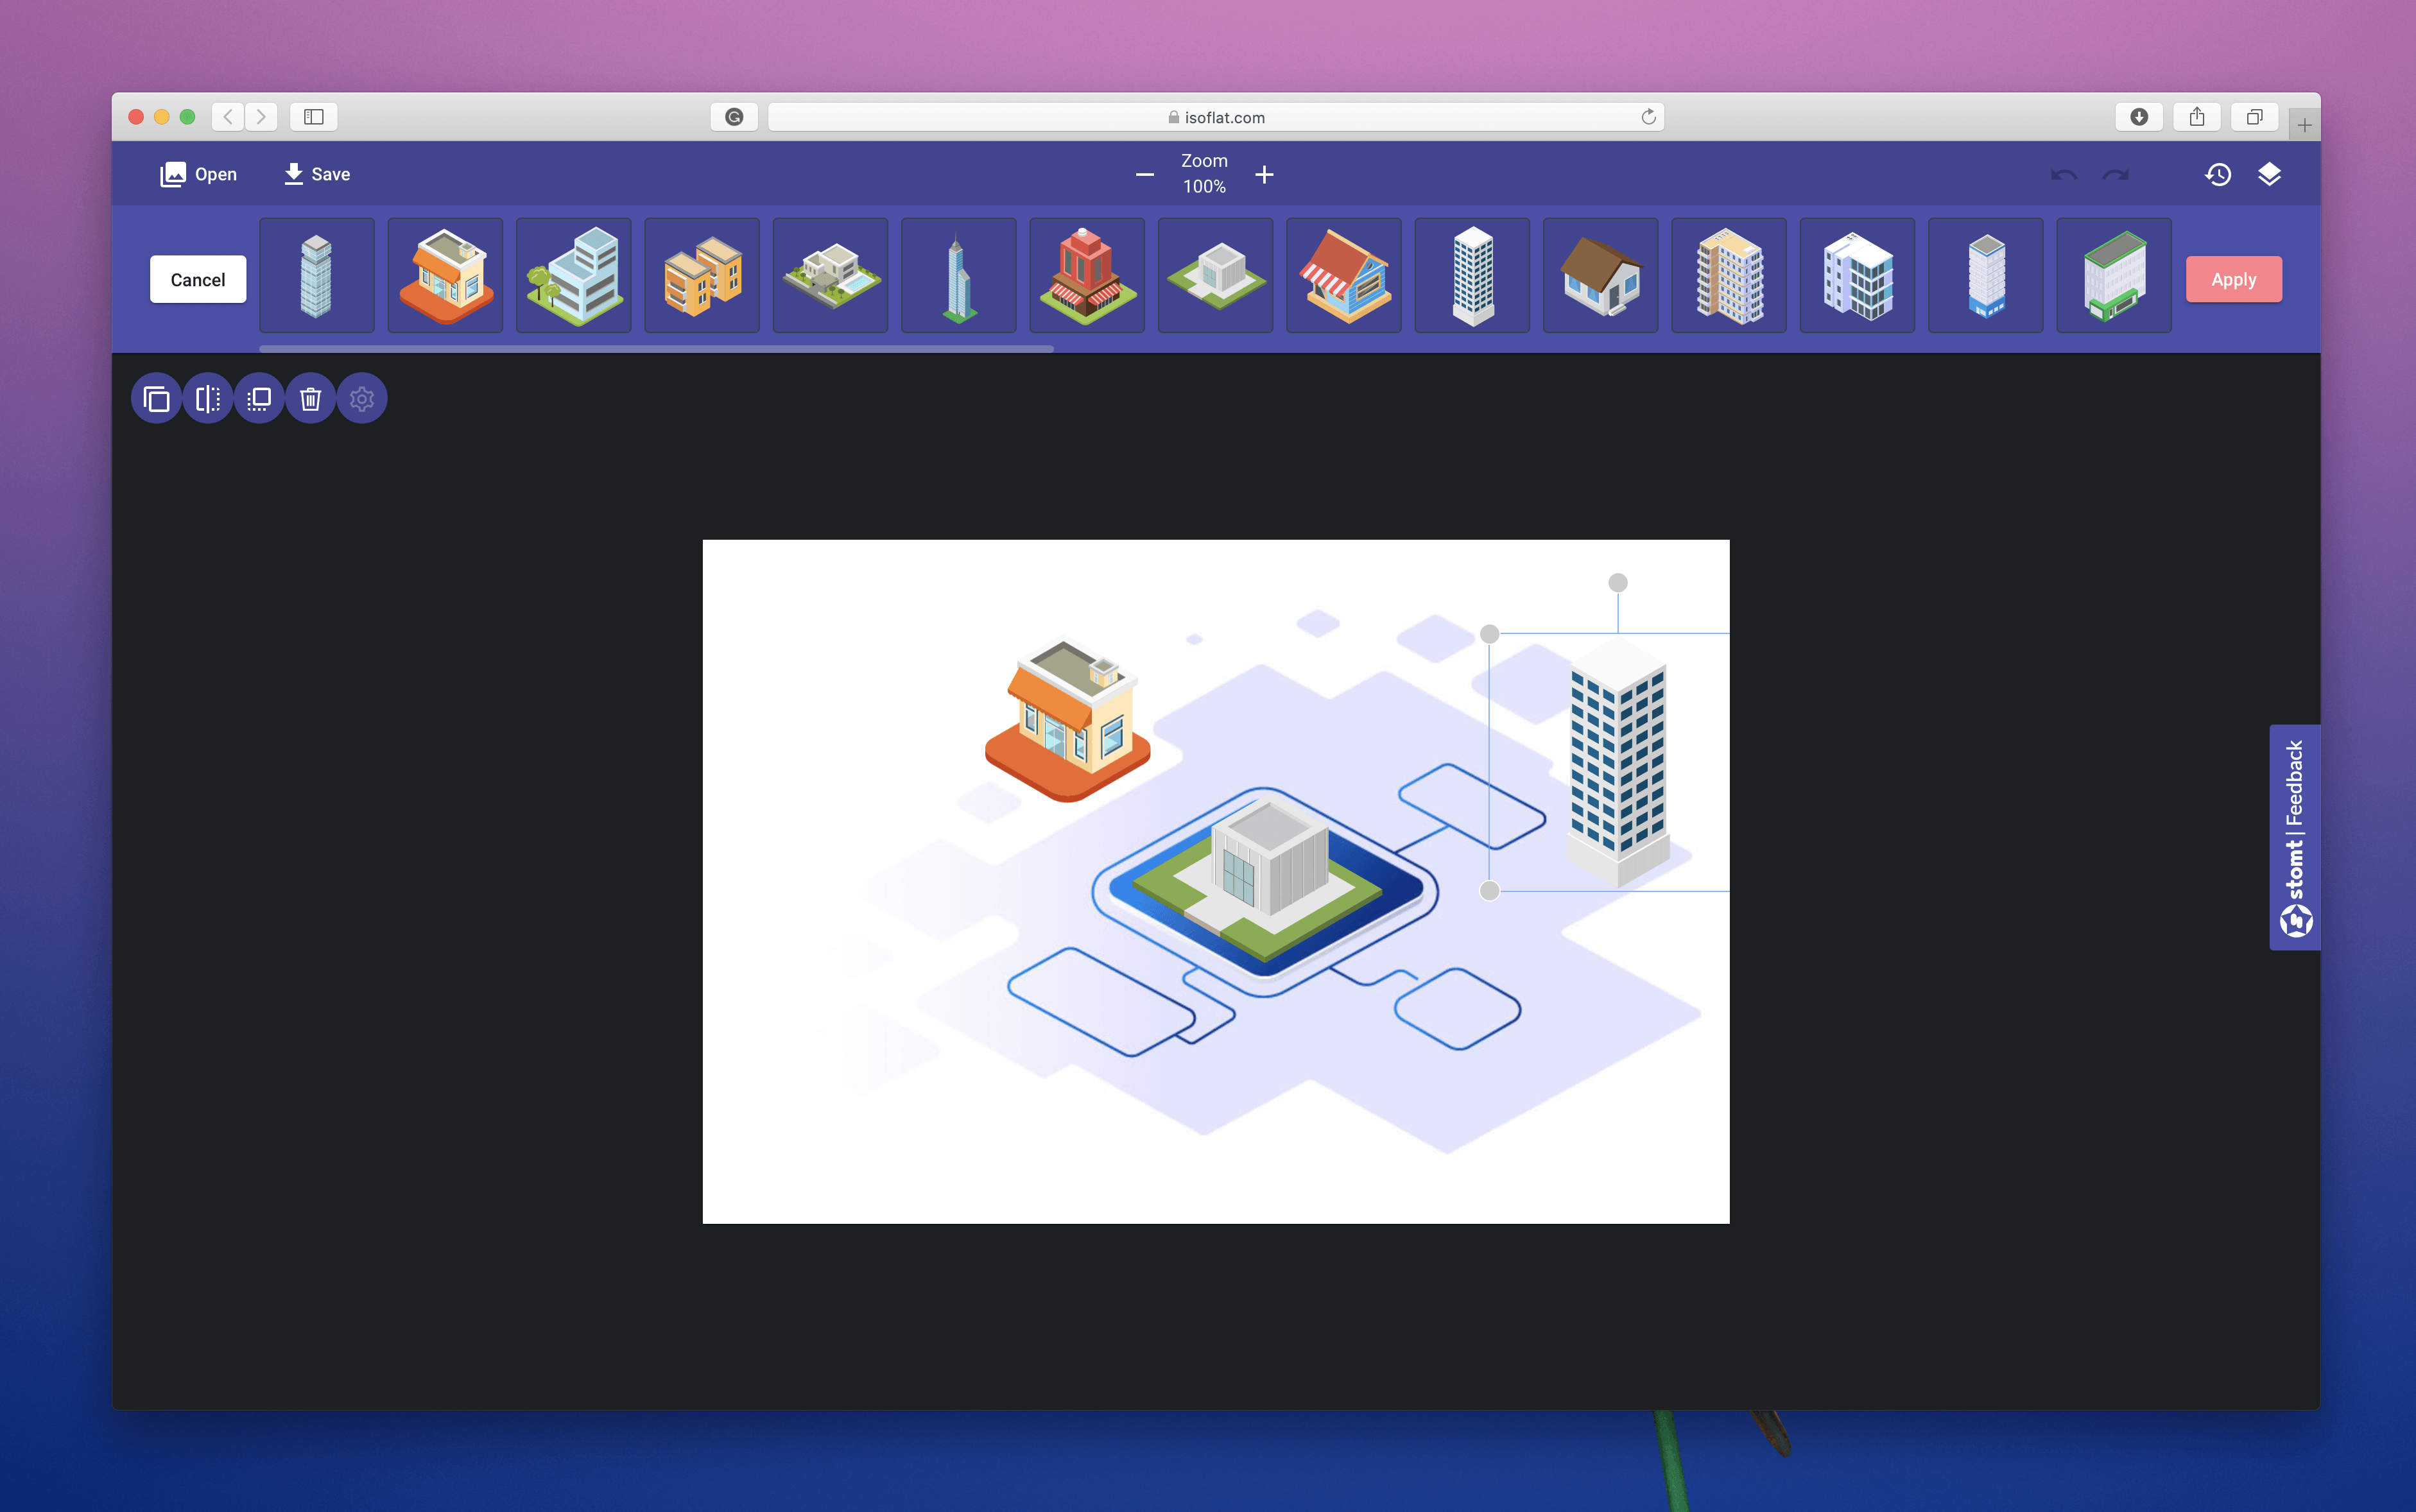Viewport: 2416px width, 1512px height.
Task: Duplicate the selected building object
Action: [x=155, y=397]
